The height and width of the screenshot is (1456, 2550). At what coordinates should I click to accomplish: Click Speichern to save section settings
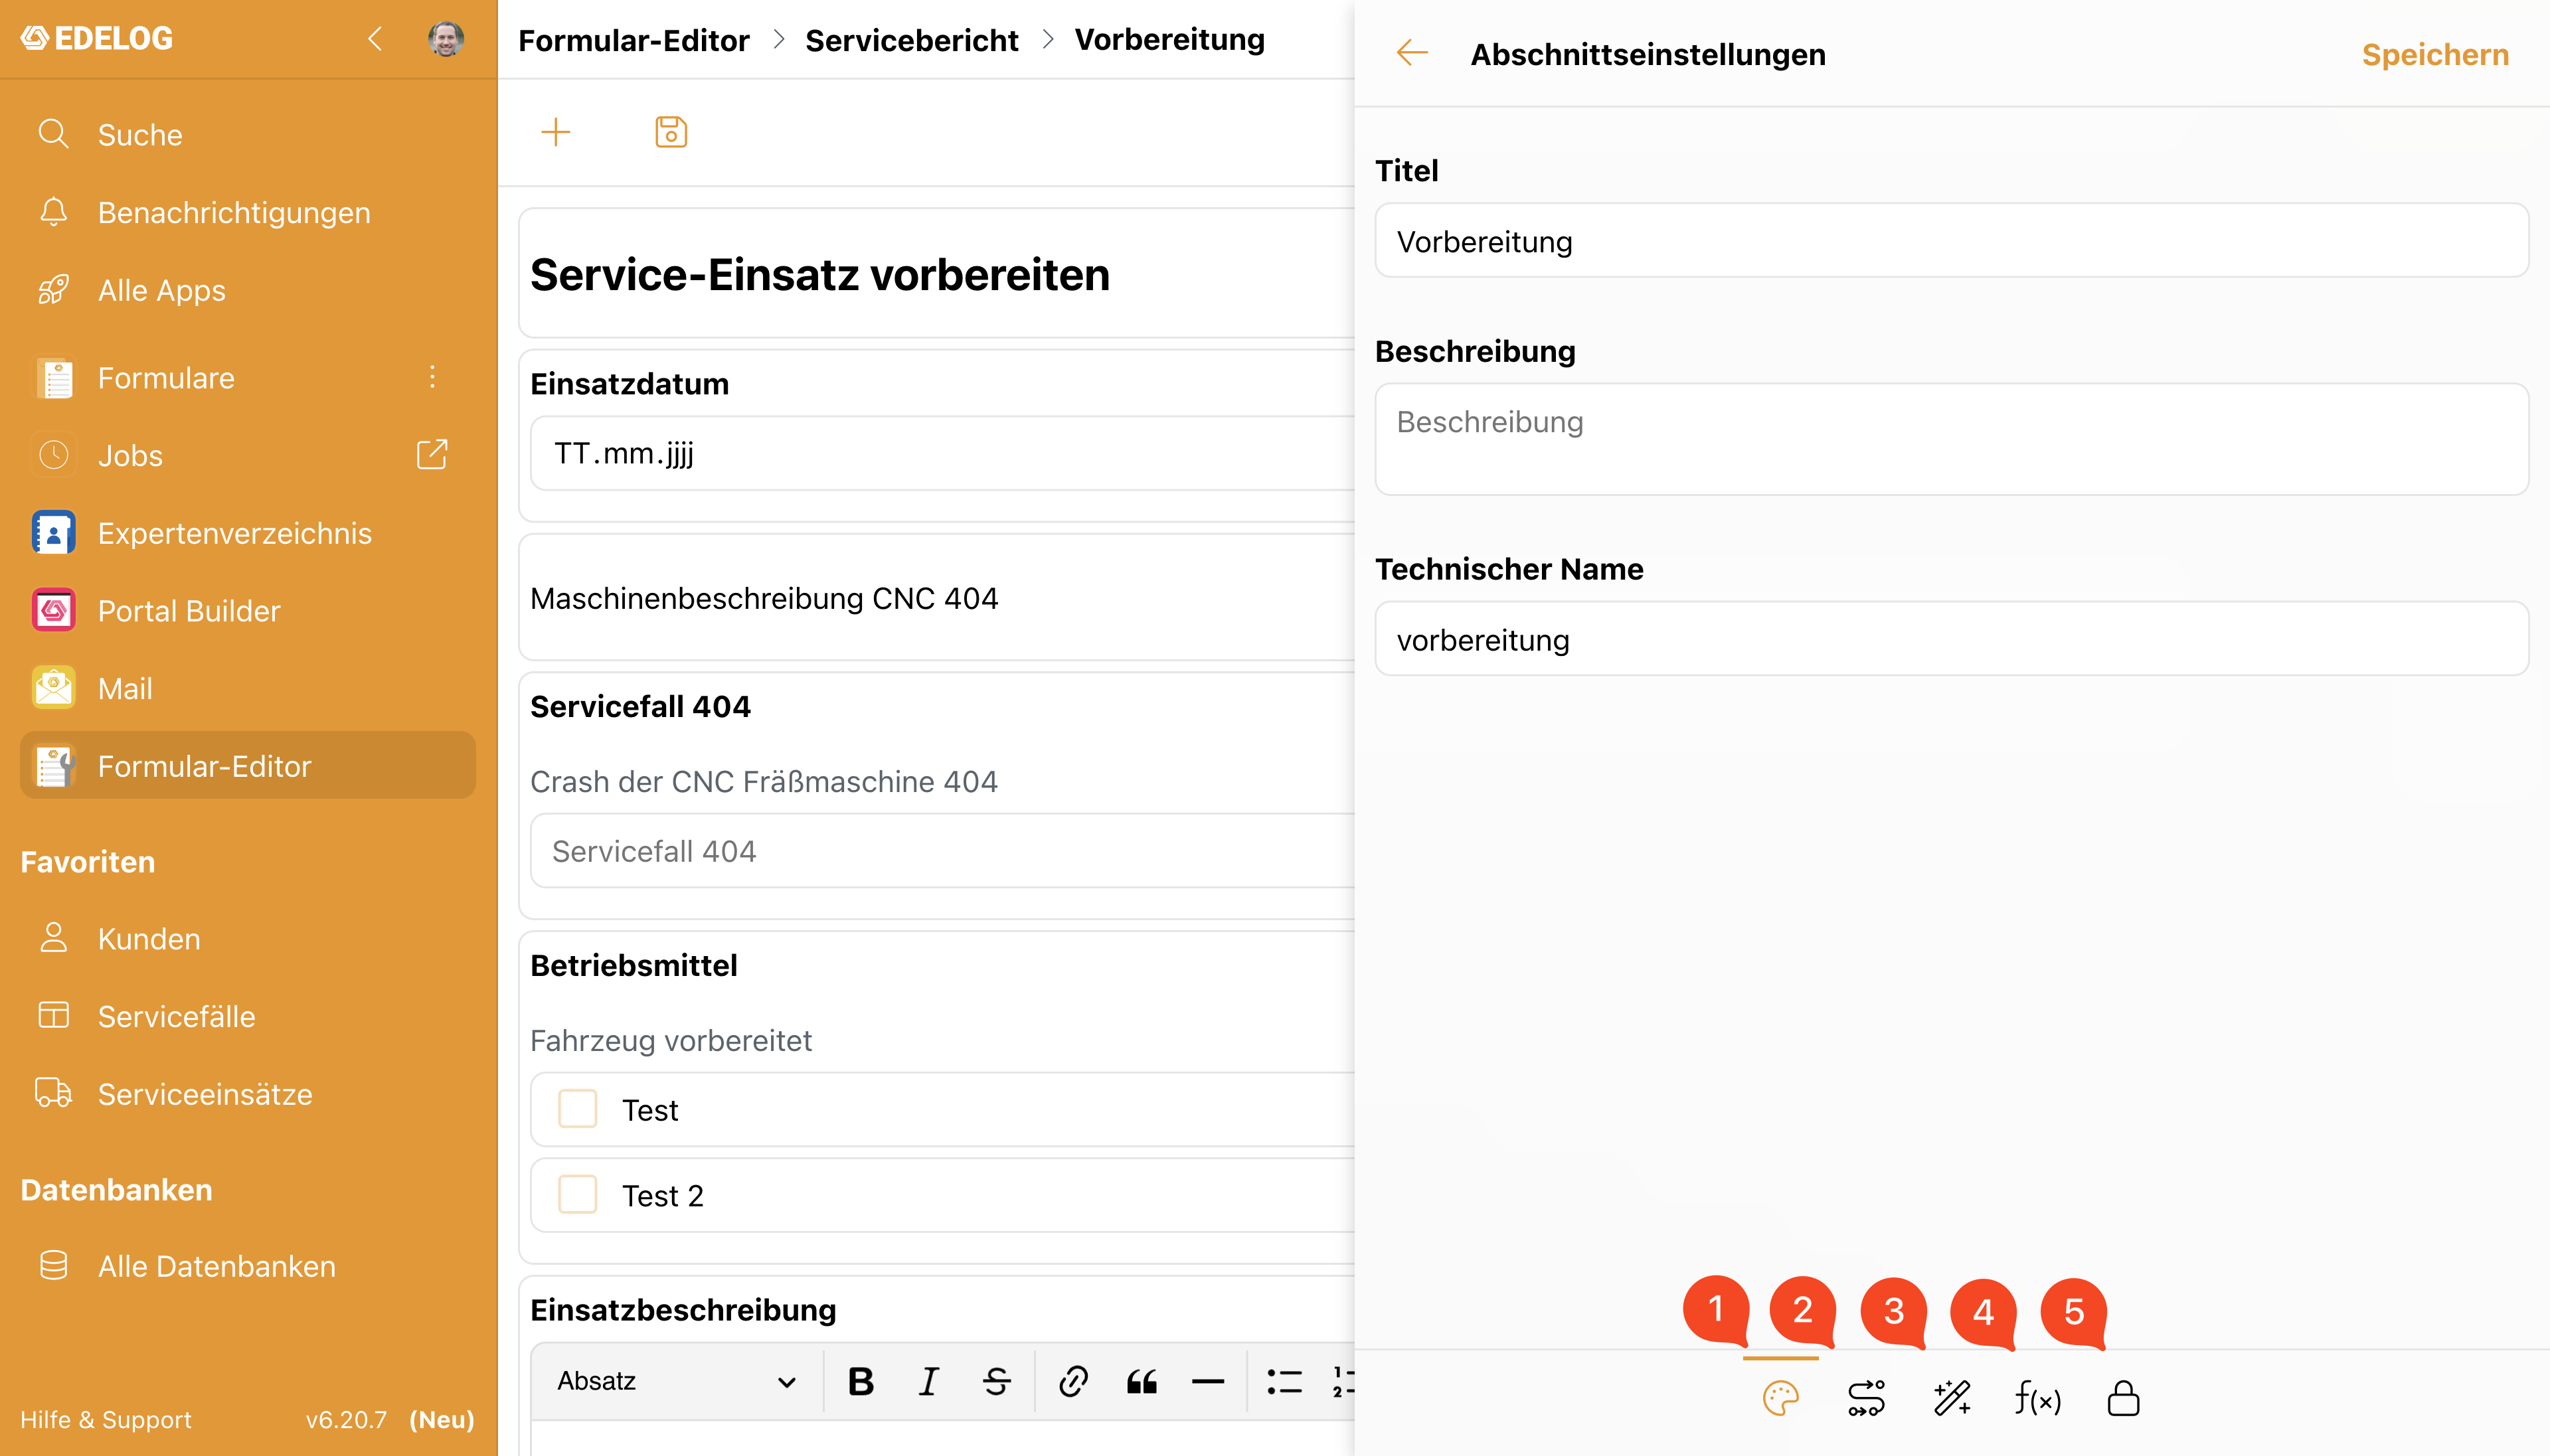(2435, 55)
